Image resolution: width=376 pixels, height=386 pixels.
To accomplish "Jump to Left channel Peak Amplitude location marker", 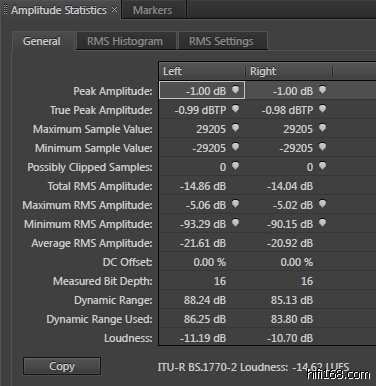I will coord(235,90).
